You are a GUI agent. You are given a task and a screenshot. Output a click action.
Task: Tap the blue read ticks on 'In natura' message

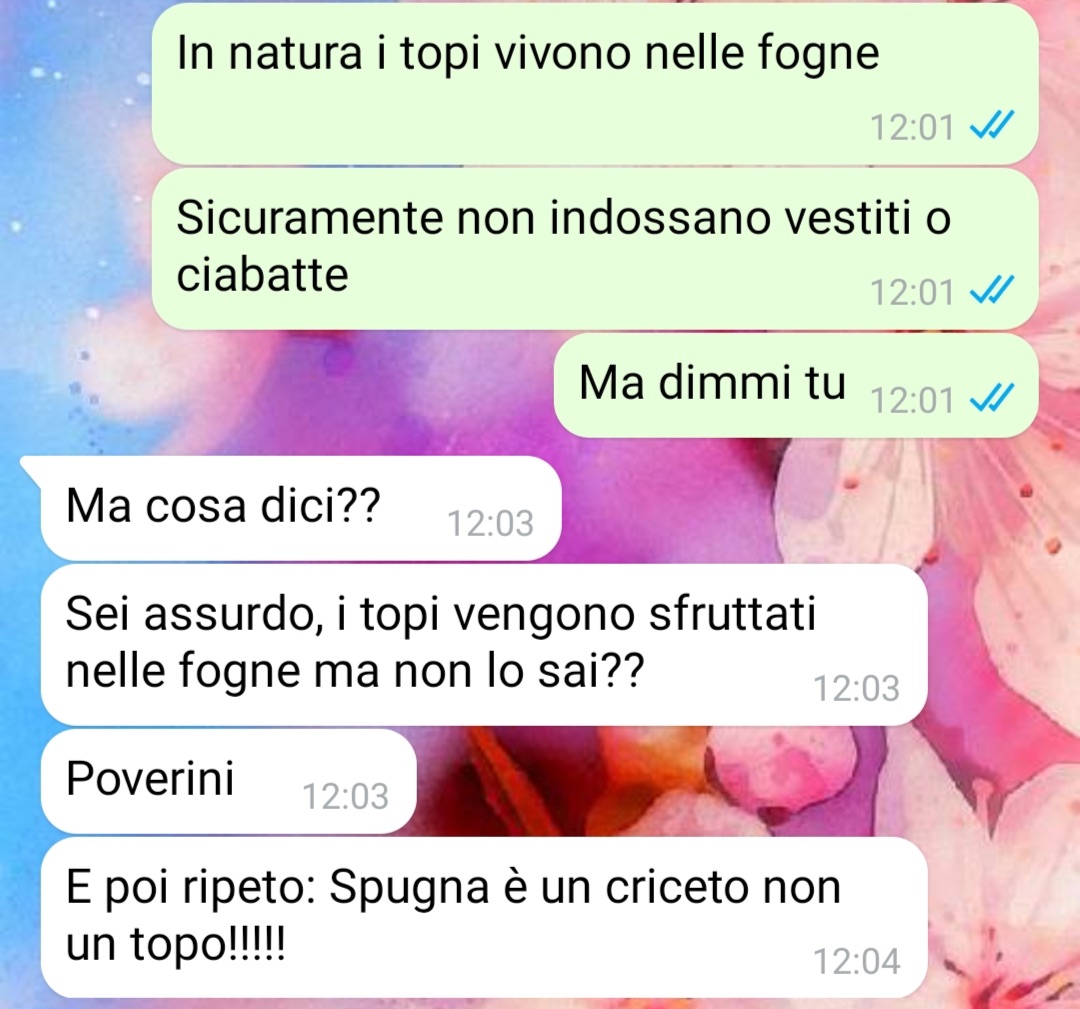[x=991, y=125]
